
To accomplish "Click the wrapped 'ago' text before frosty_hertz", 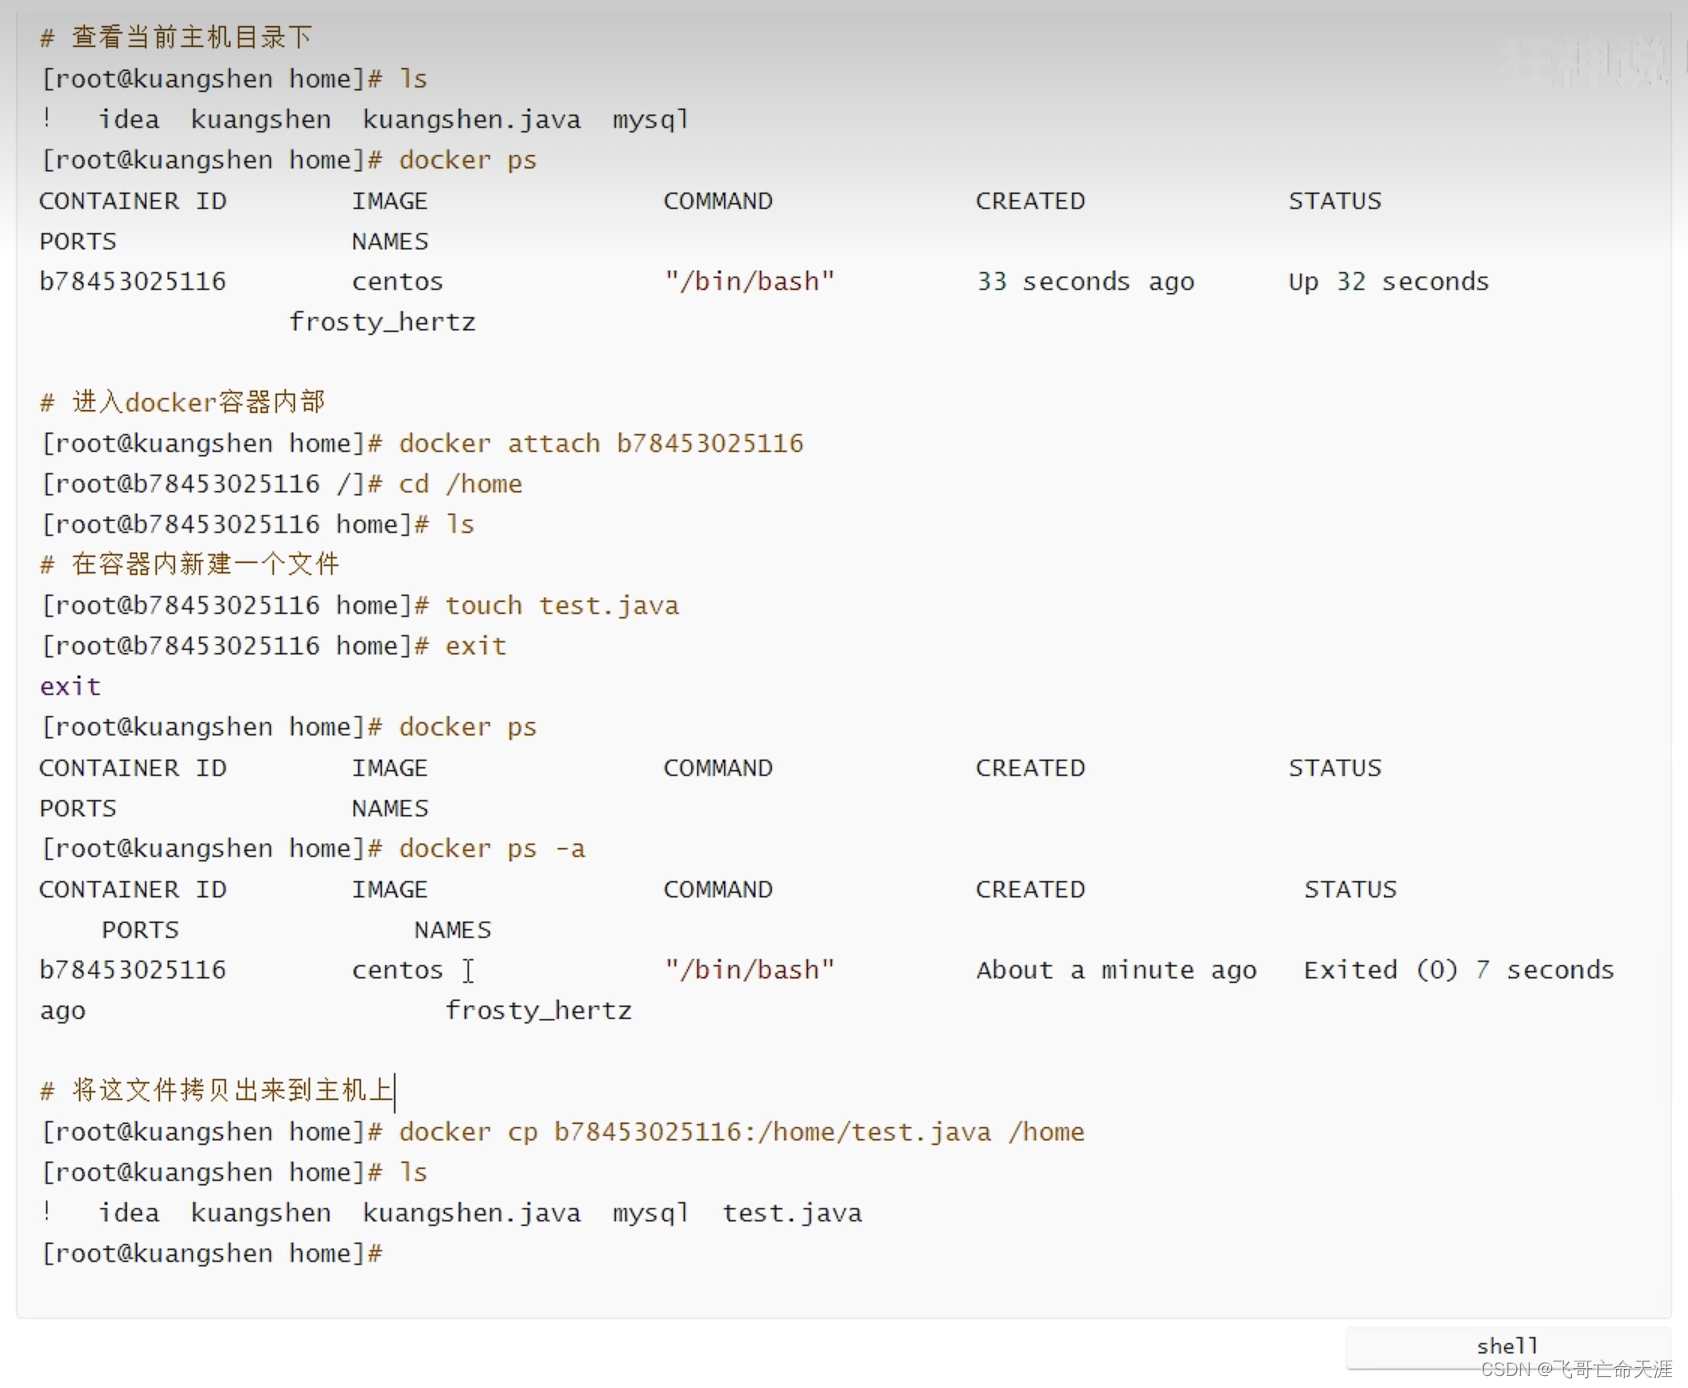I will pos(62,1011).
